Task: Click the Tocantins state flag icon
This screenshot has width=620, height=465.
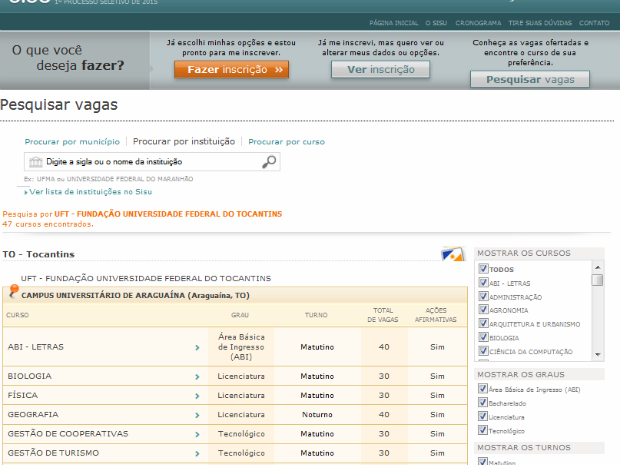Action: point(452,255)
